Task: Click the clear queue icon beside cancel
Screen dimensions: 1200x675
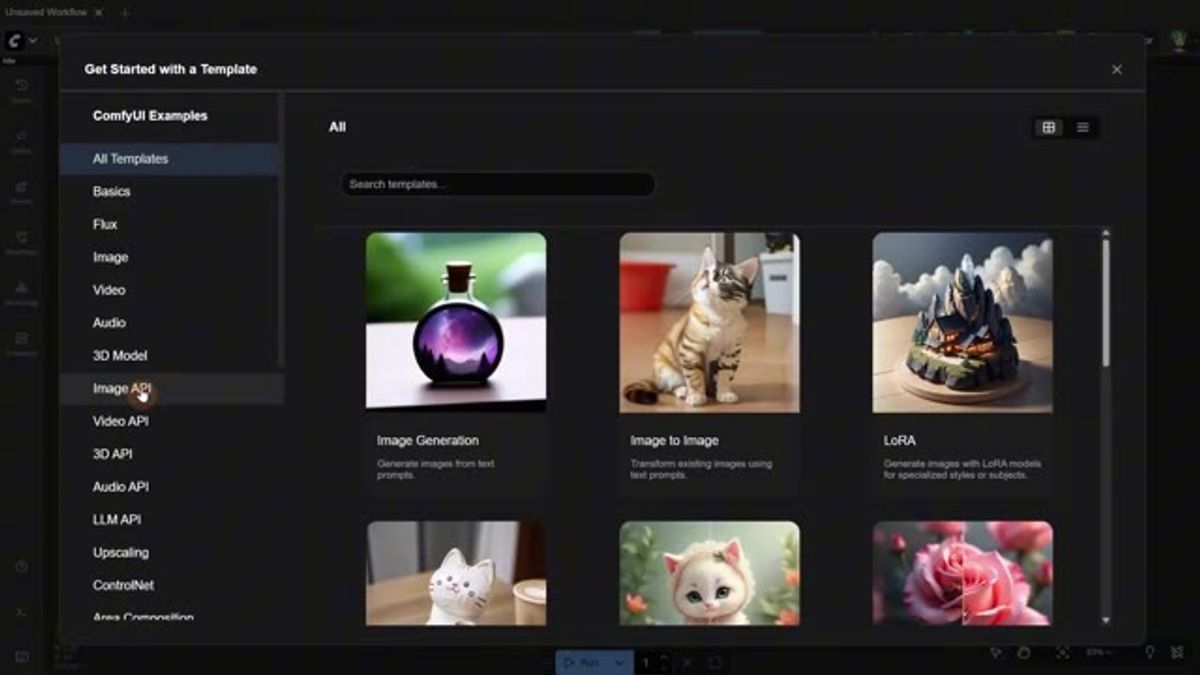Action: [715, 662]
